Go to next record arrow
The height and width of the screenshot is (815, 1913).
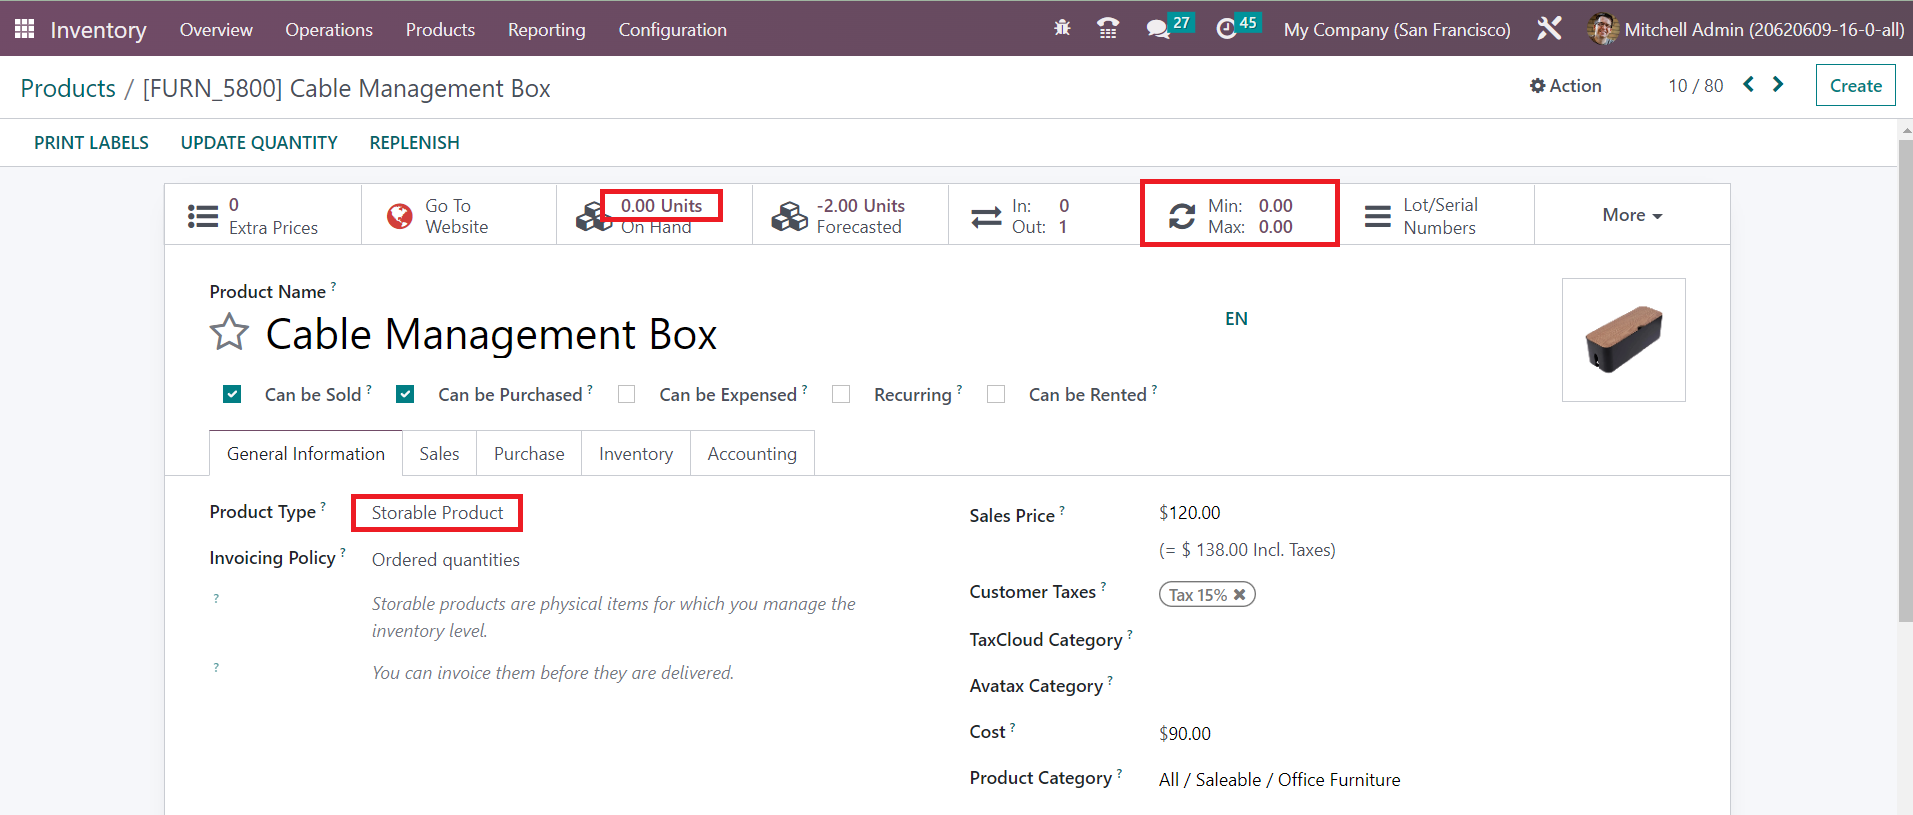(x=1778, y=85)
